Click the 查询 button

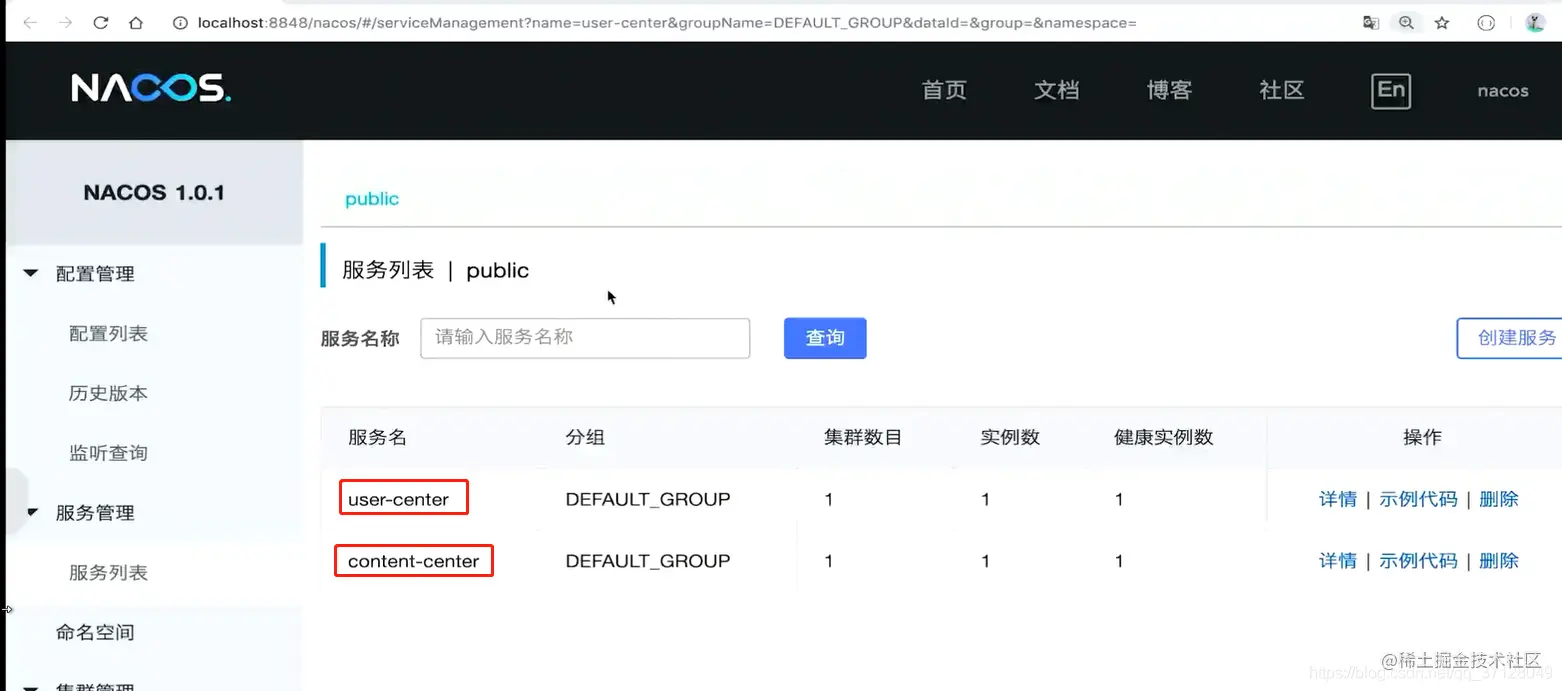[825, 338]
